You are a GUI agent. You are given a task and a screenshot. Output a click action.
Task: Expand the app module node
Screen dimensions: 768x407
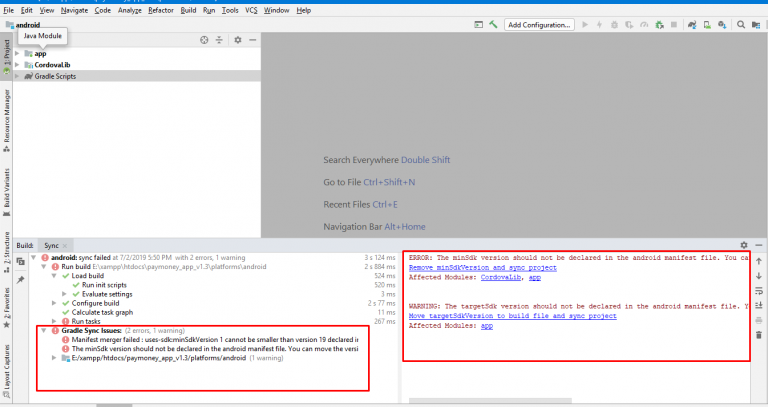tap(16, 53)
